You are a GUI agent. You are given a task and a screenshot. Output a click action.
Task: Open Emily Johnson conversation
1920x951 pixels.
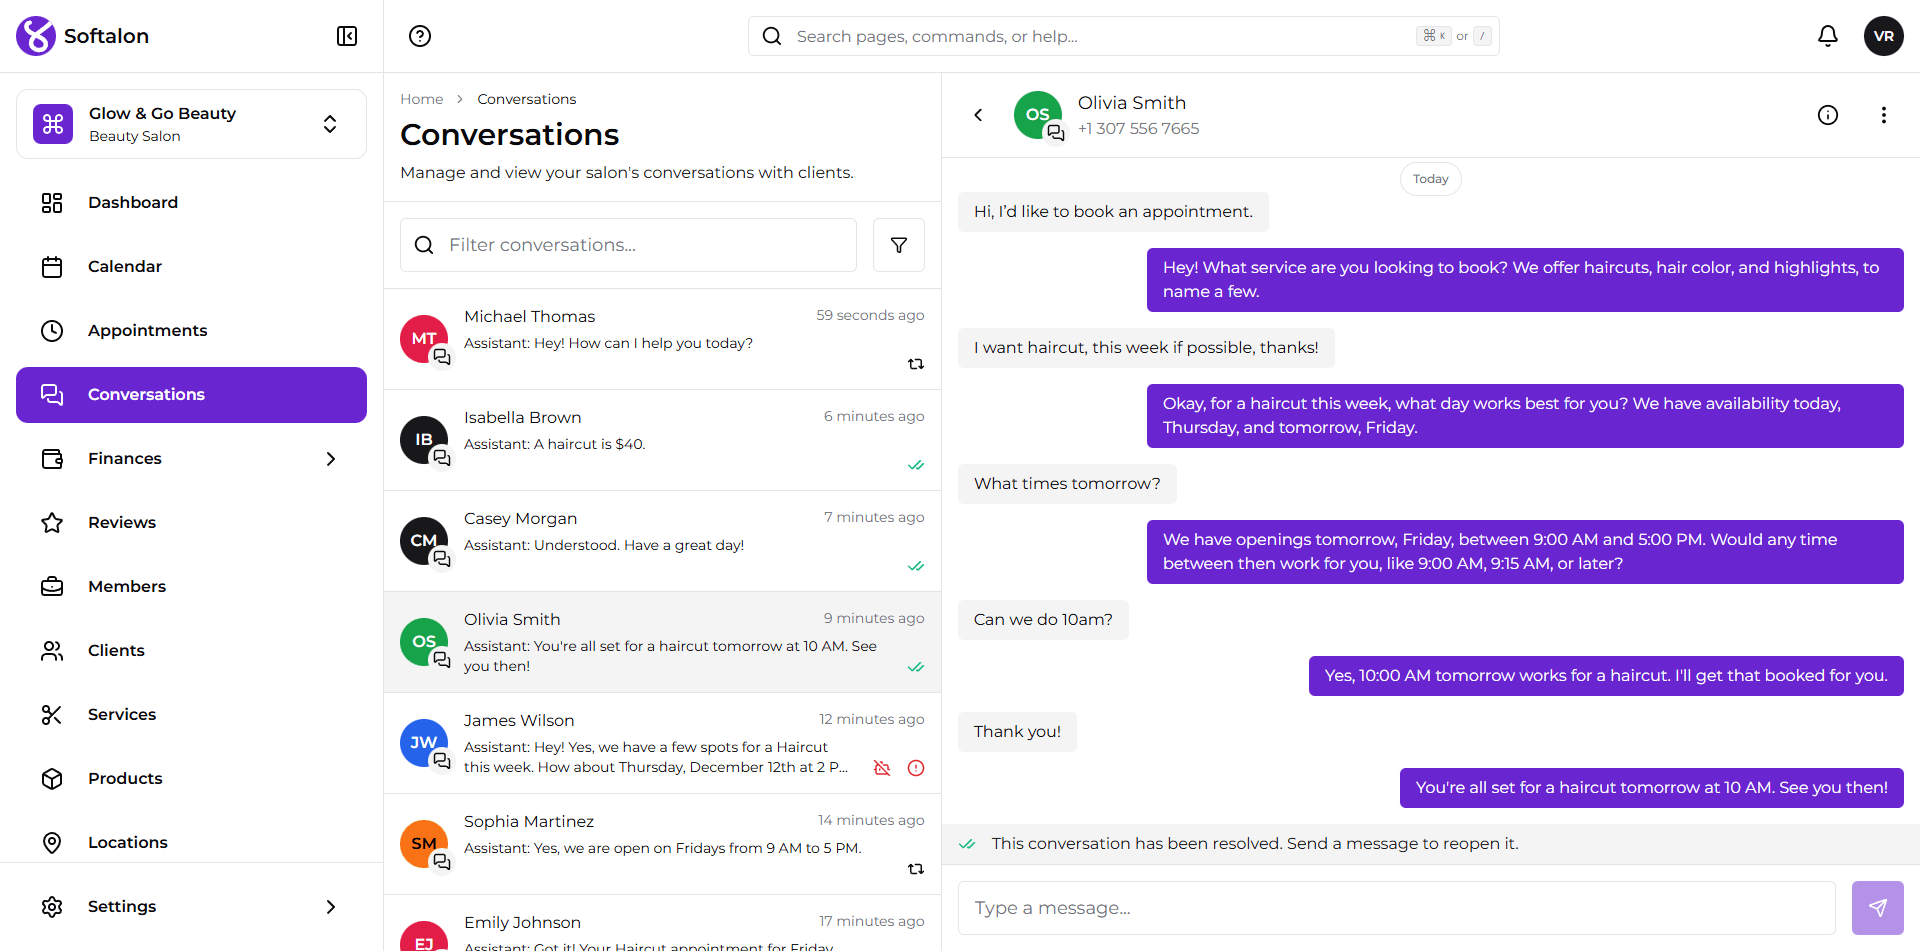662,923
